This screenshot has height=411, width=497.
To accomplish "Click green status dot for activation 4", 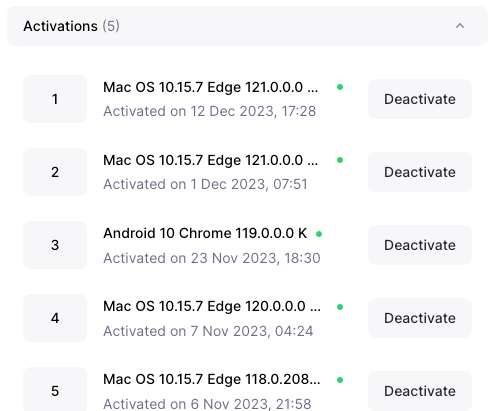I will (x=340, y=307).
